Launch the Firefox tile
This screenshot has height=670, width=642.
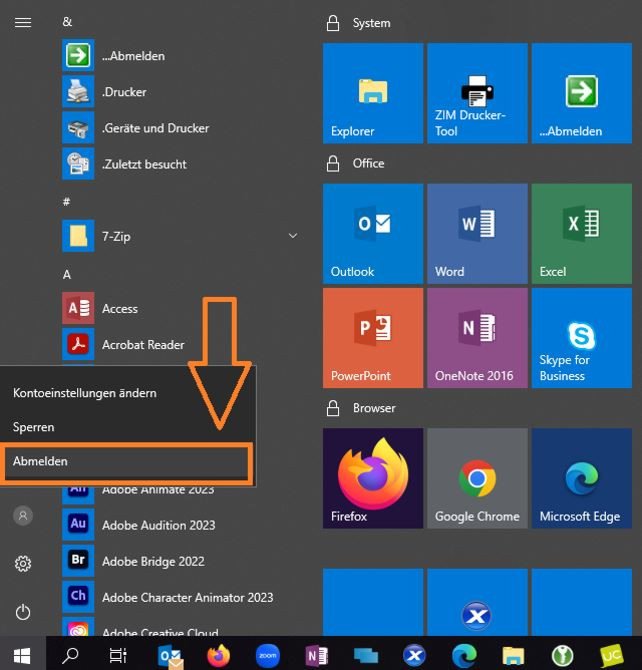pyautogui.click(x=373, y=479)
